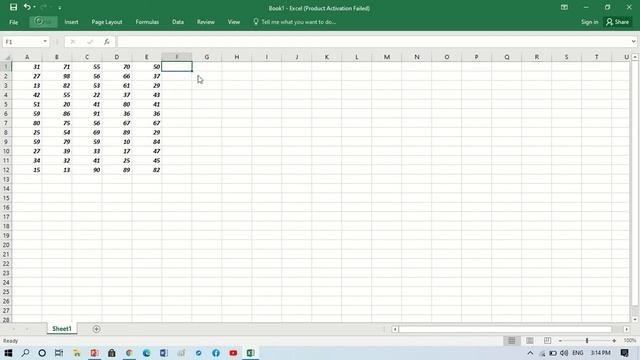Click the zoom slider handle

587,340
